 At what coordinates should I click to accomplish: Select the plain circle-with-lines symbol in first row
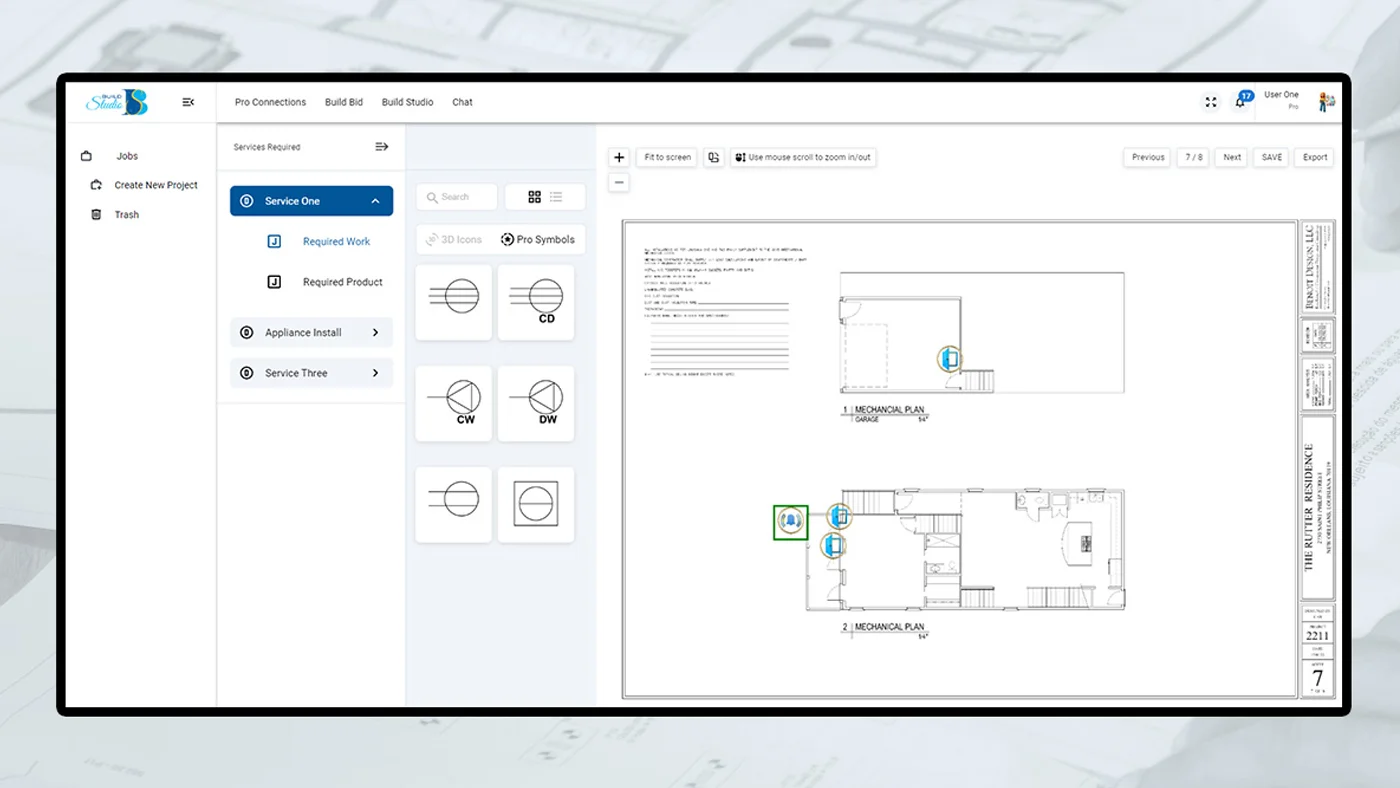point(454,302)
